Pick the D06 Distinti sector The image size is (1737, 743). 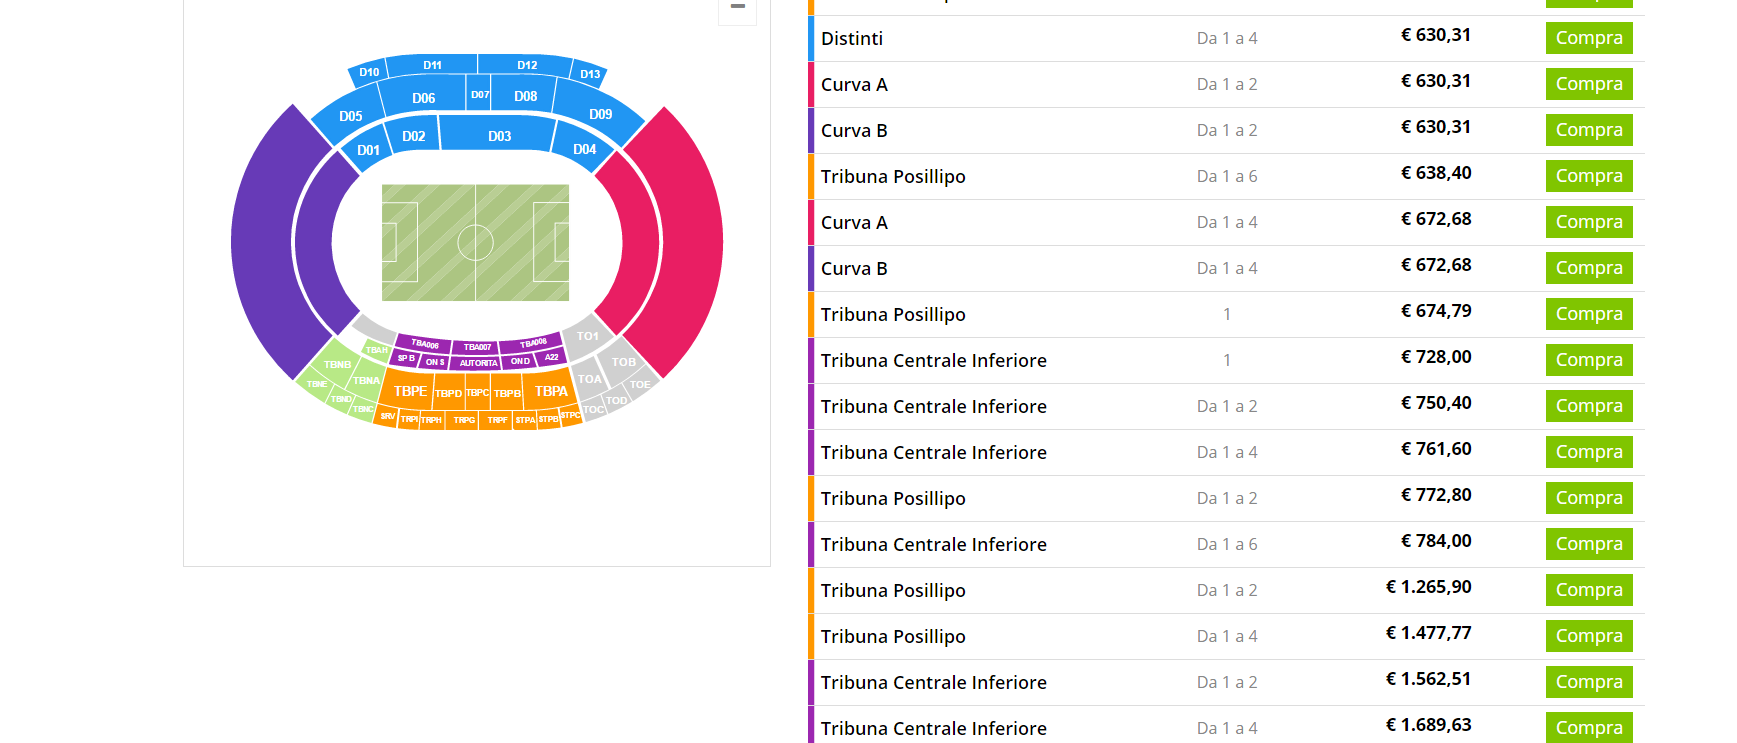tap(423, 97)
